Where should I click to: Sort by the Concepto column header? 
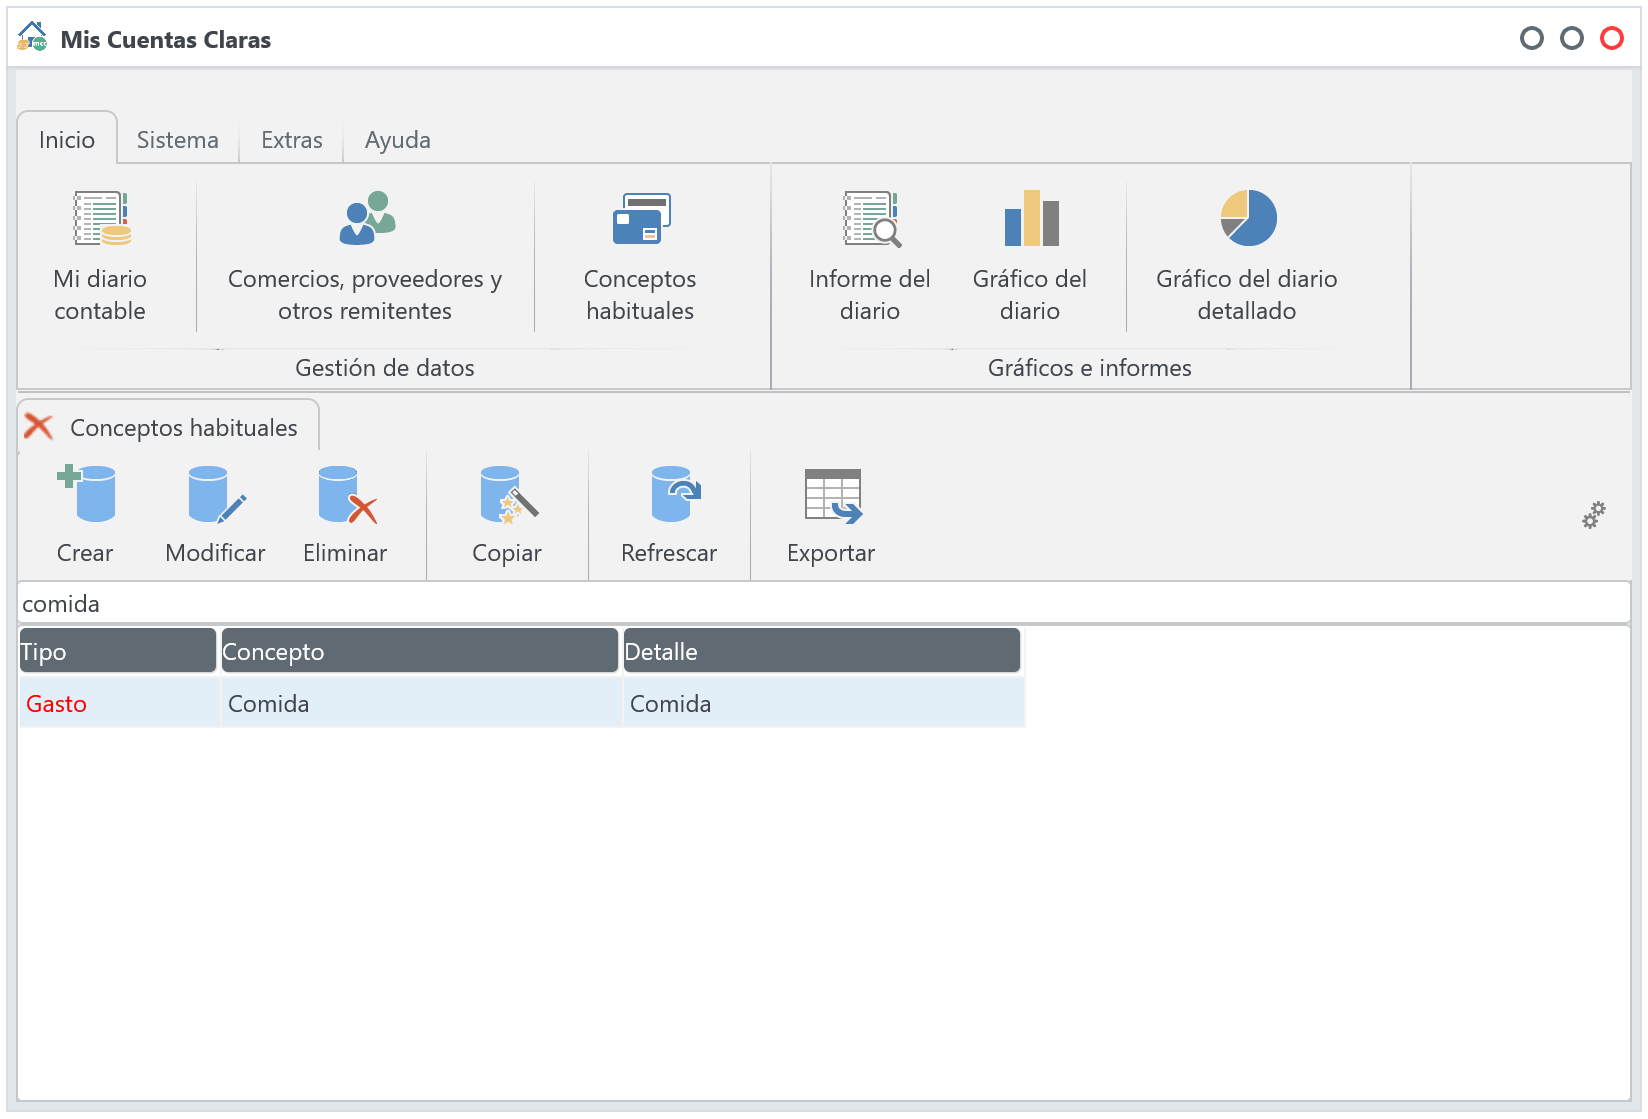point(419,652)
